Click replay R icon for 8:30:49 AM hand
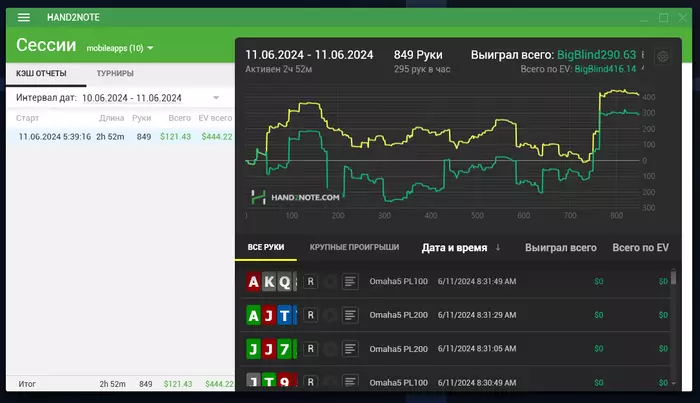The image size is (700, 403). (311, 382)
